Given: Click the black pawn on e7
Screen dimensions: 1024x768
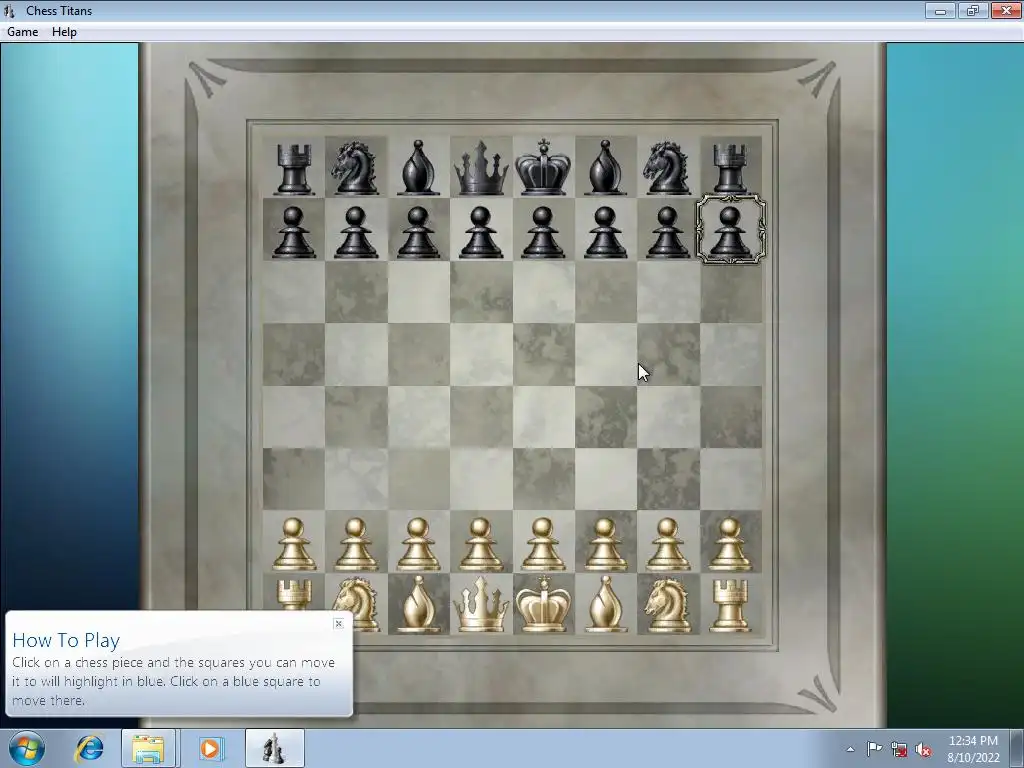Looking at the screenshot, I should 543,232.
